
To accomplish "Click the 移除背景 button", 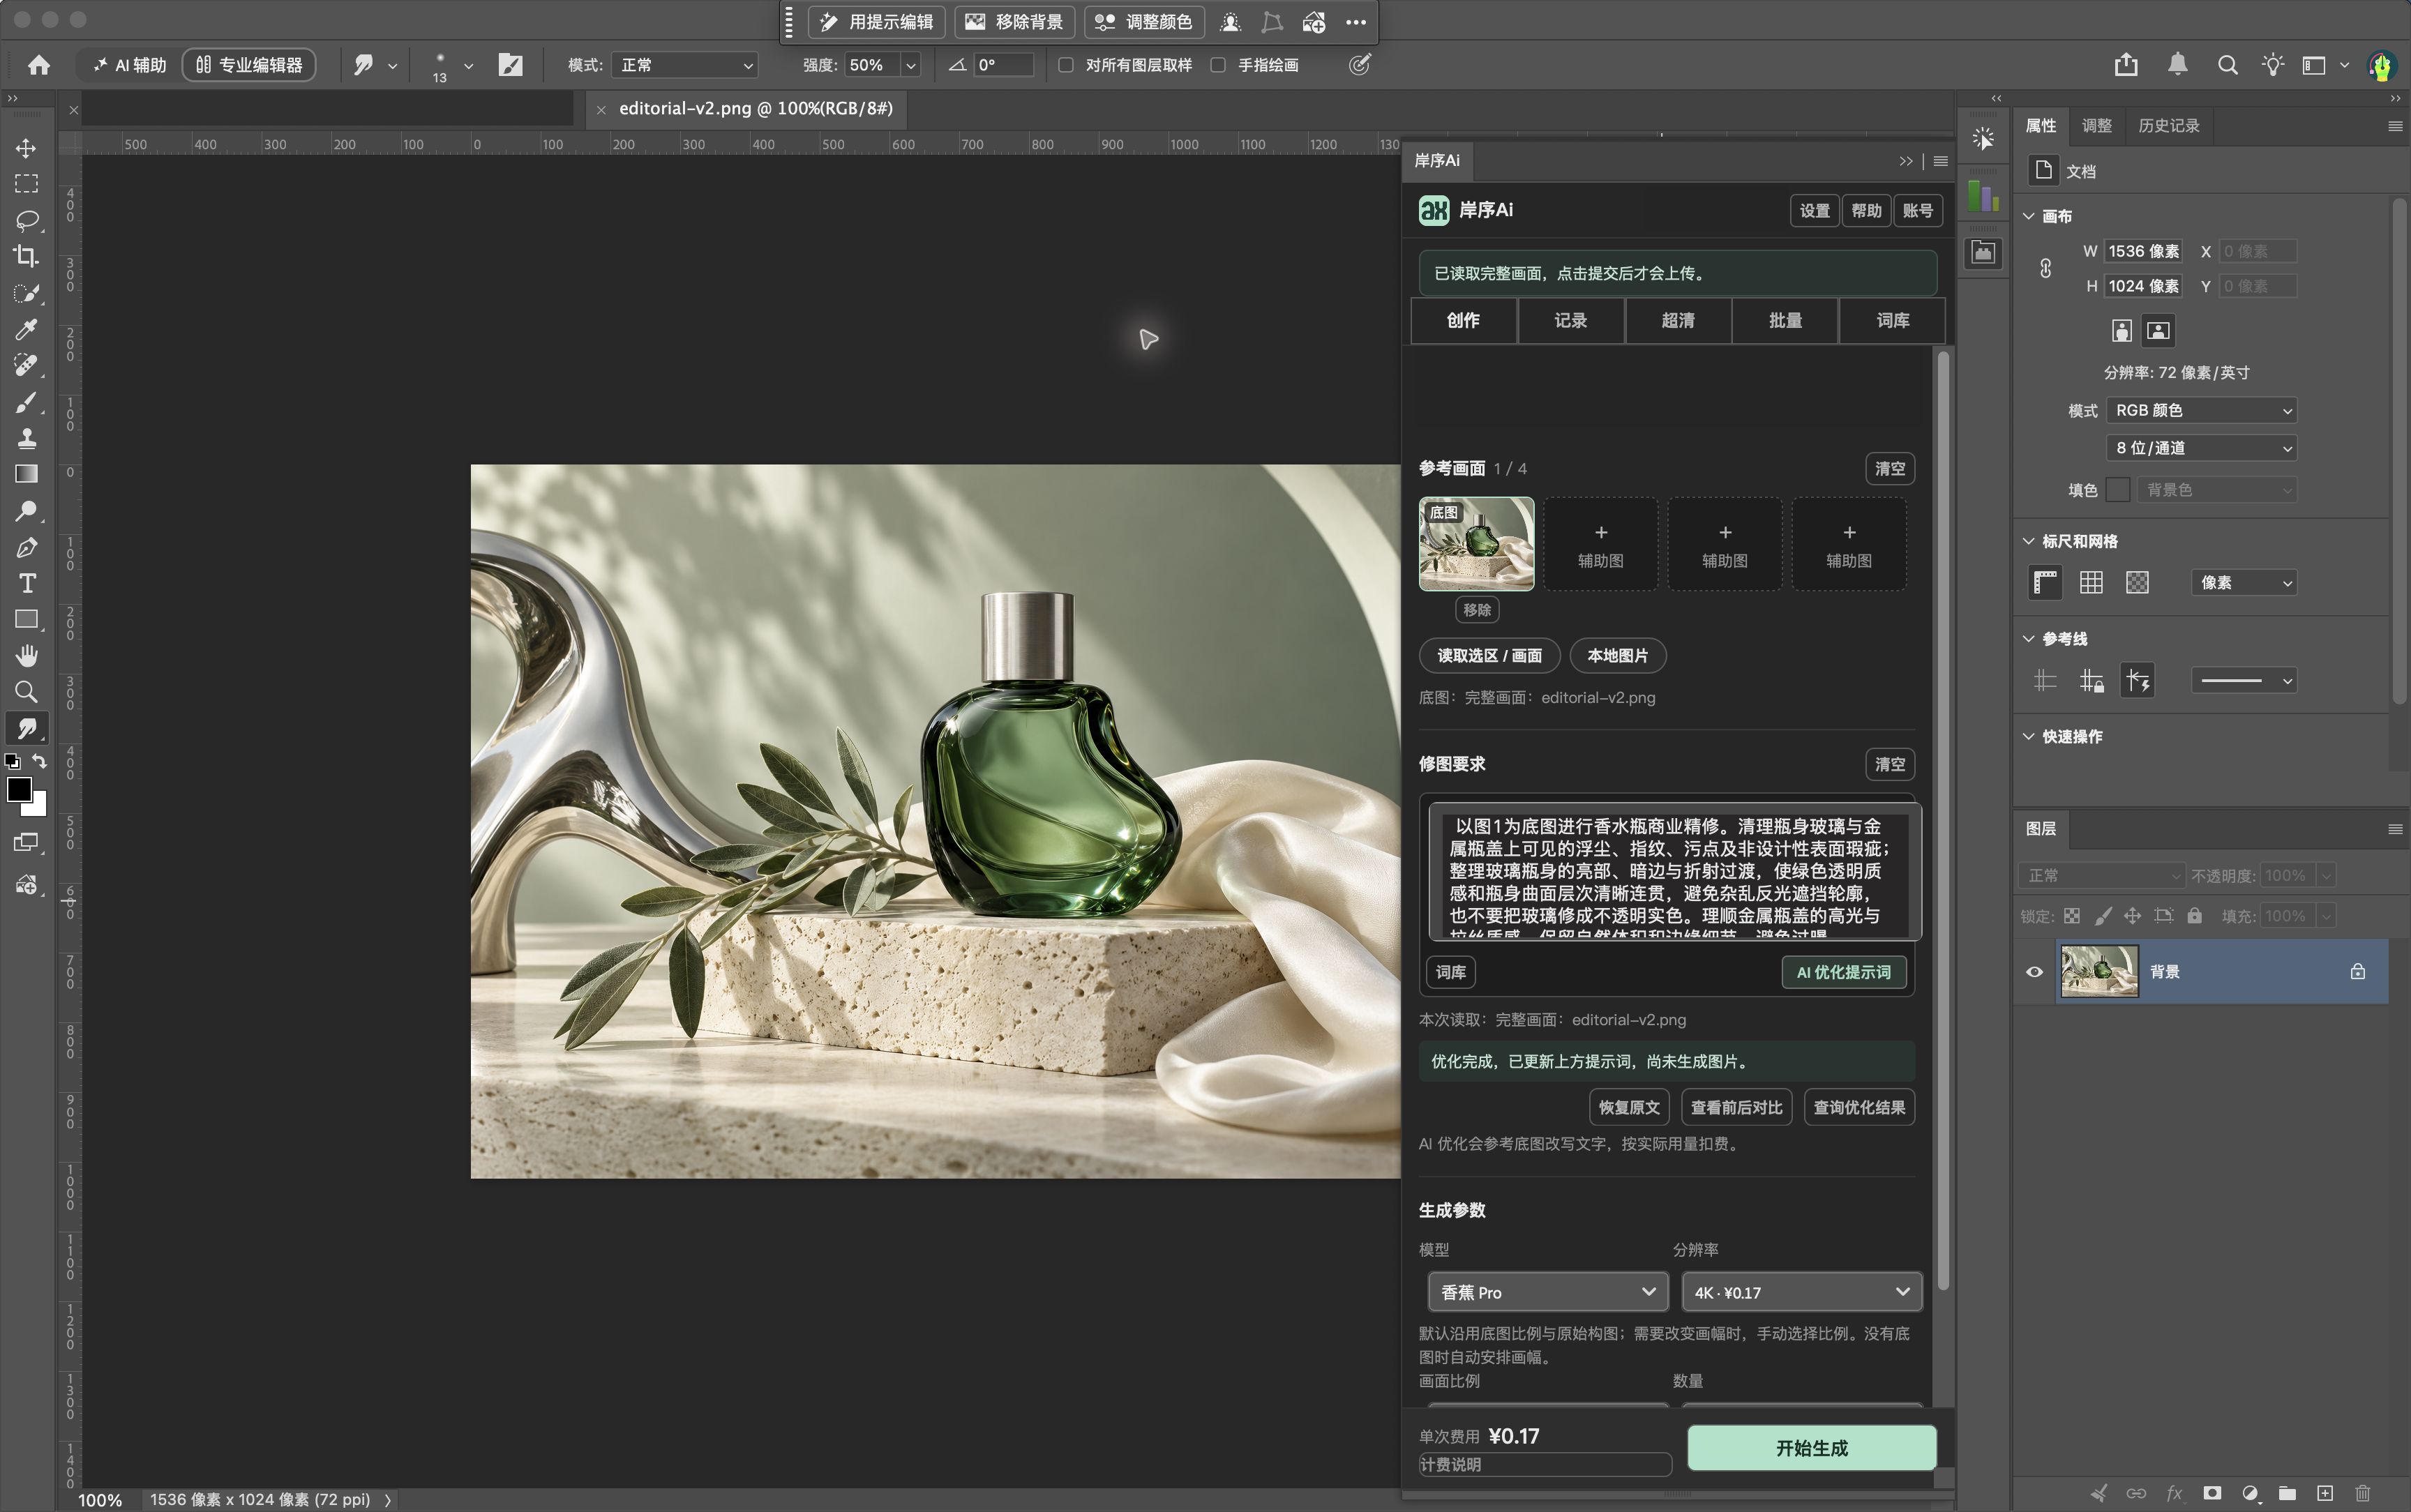I will point(1015,22).
